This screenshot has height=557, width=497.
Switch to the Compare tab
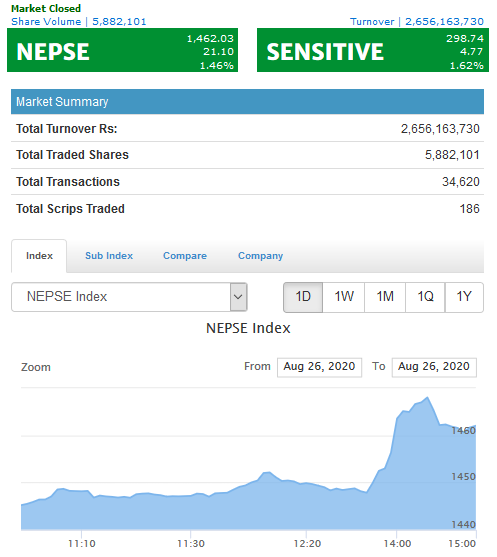pyautogui.click(x=185, y=256)
